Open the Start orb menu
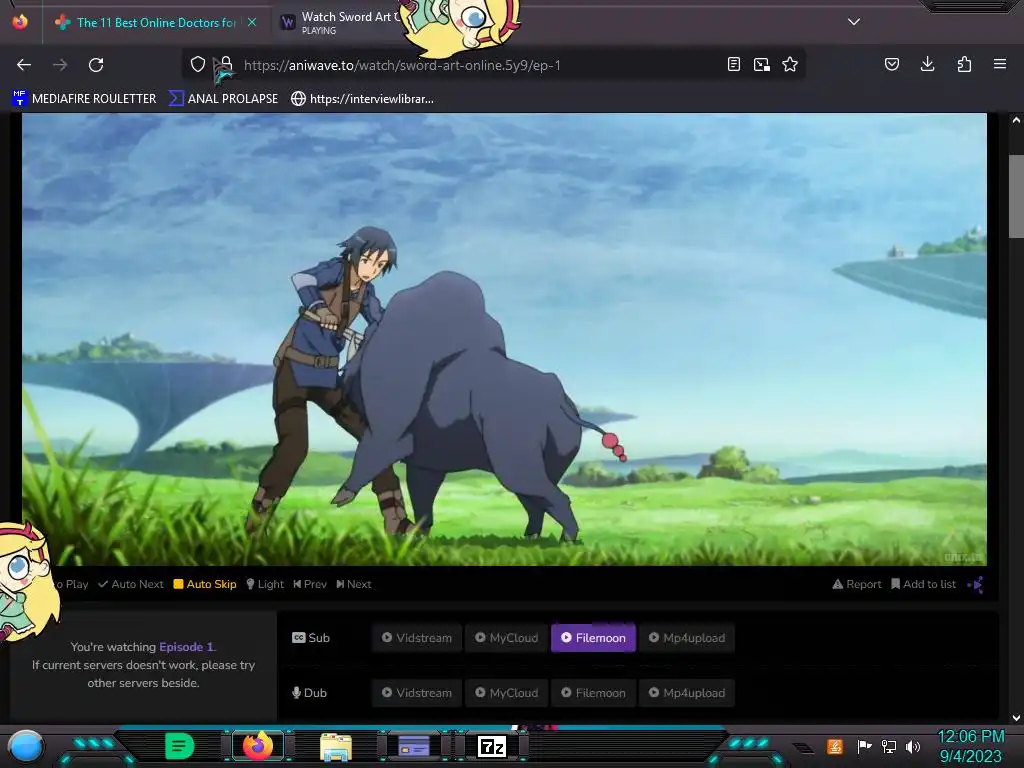 point(25,747)
